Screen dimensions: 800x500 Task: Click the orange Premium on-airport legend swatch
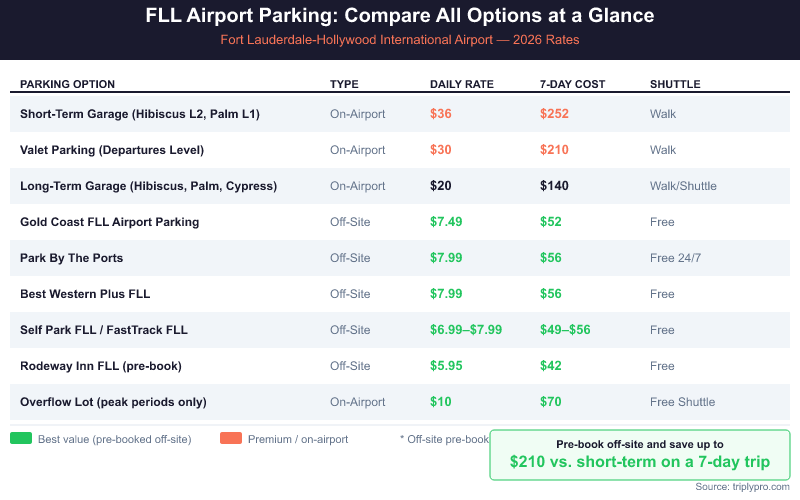pos(231,438)
